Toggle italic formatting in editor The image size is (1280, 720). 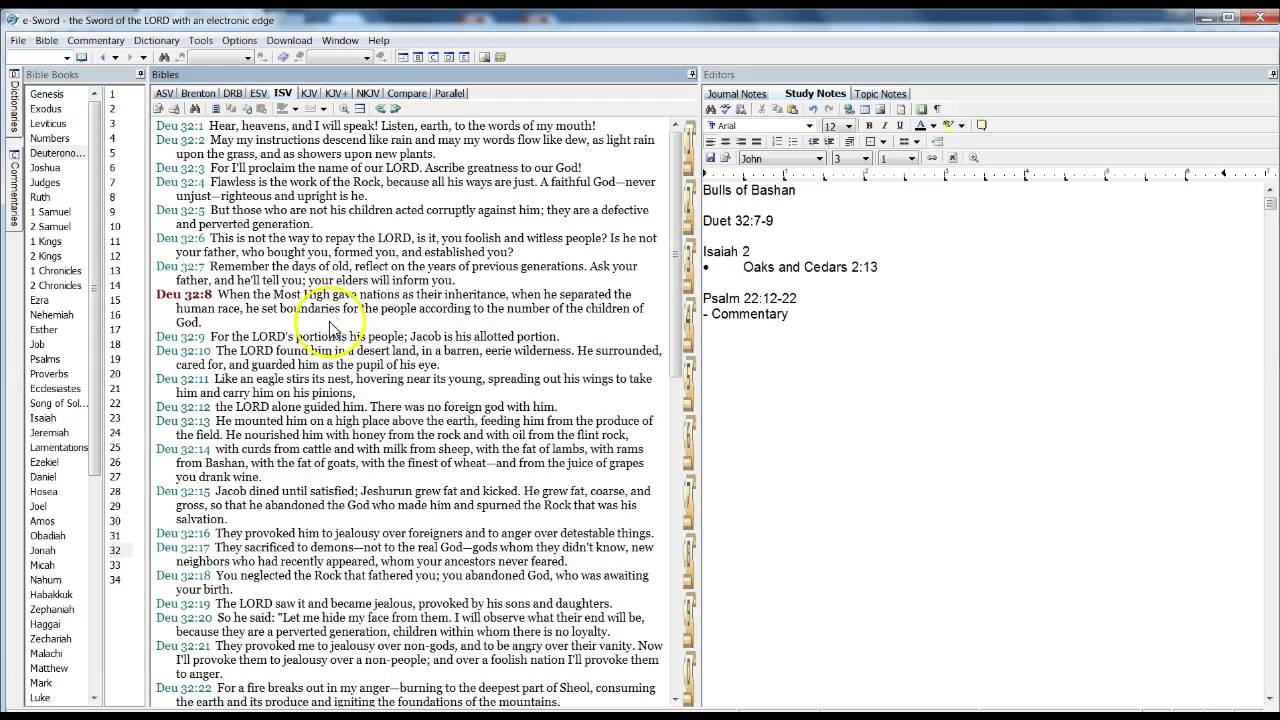click(884, 126)
